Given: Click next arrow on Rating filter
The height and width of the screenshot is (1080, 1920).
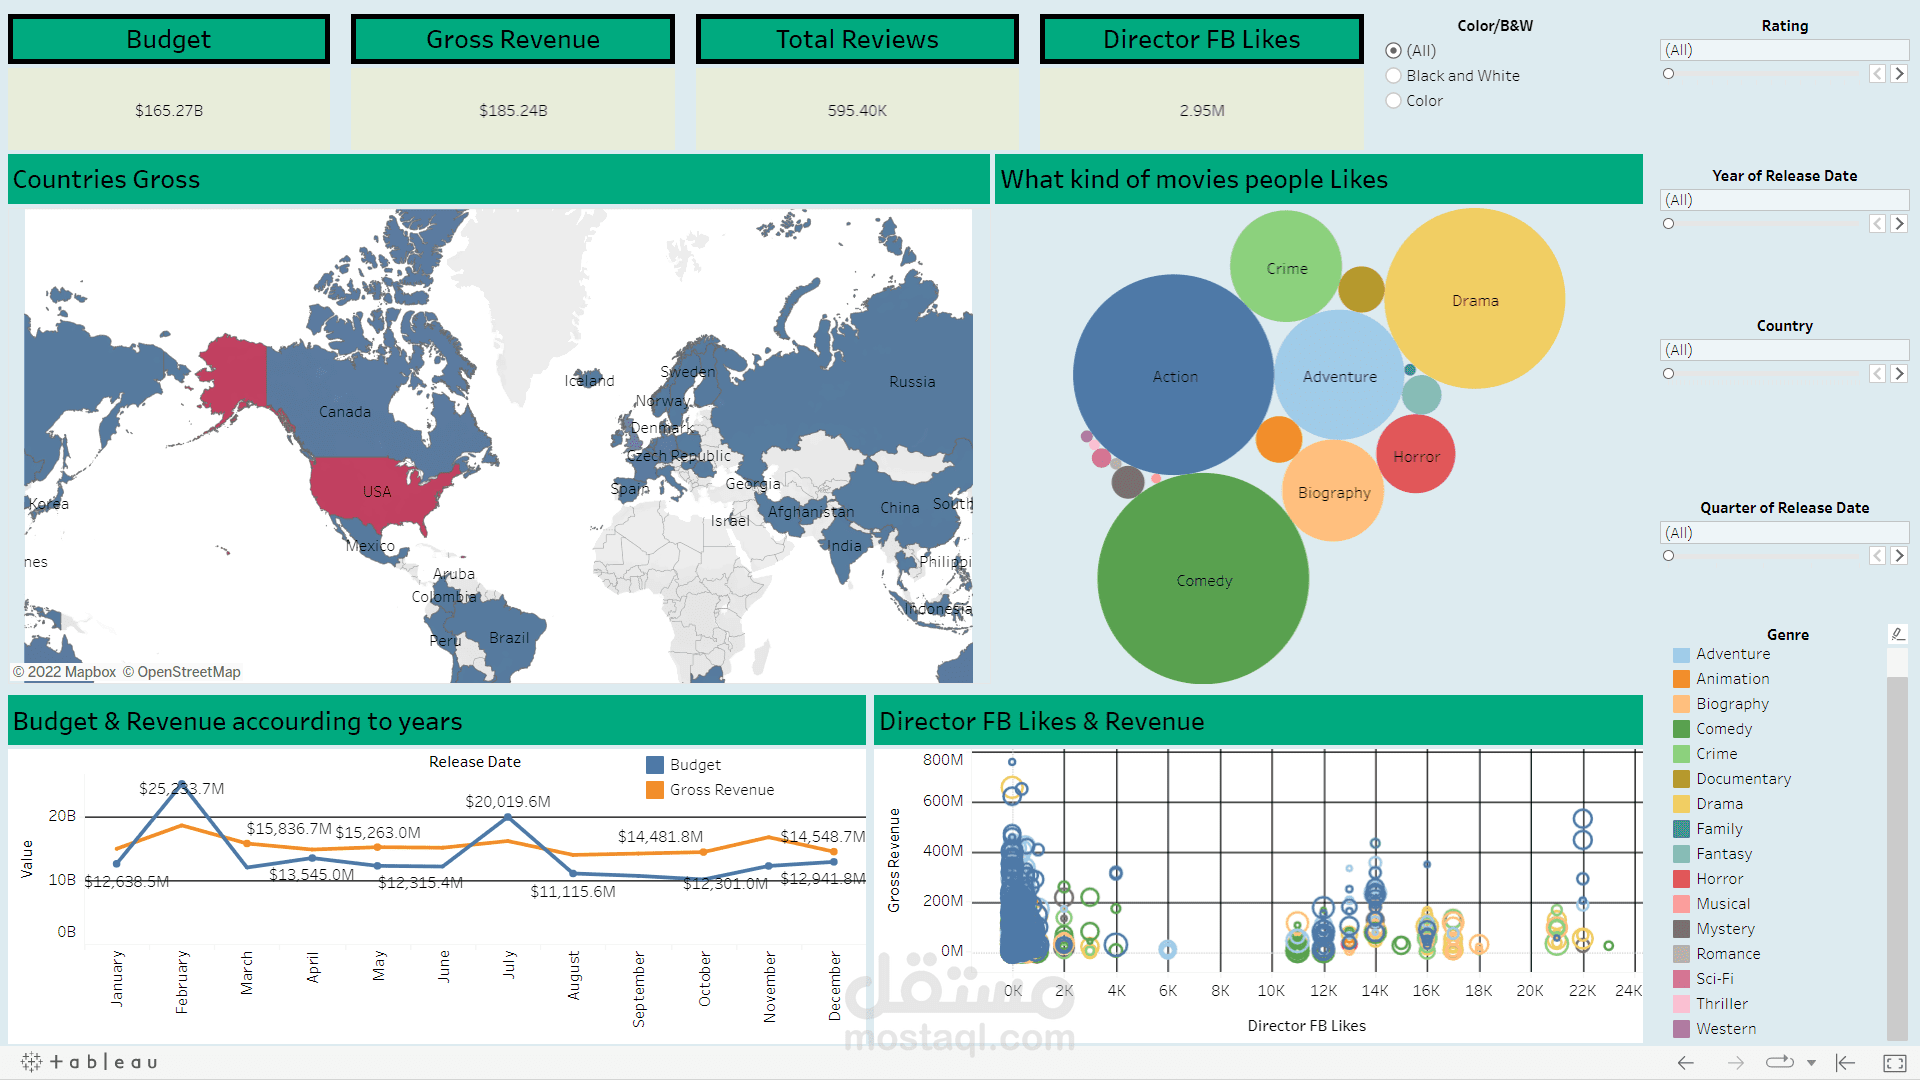Looking at the screenshot, I should (x=1899, y=74).
